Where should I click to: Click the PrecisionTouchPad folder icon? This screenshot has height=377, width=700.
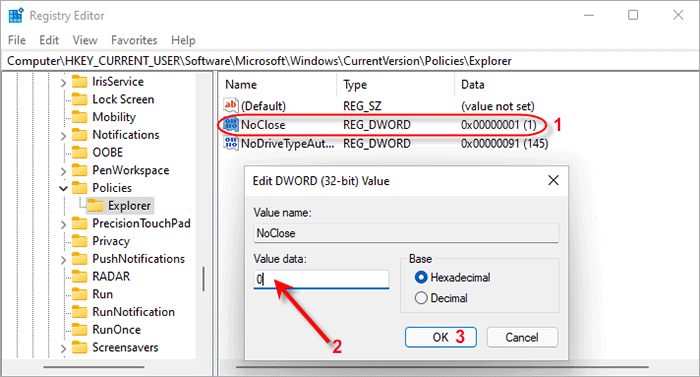point(79,223)
